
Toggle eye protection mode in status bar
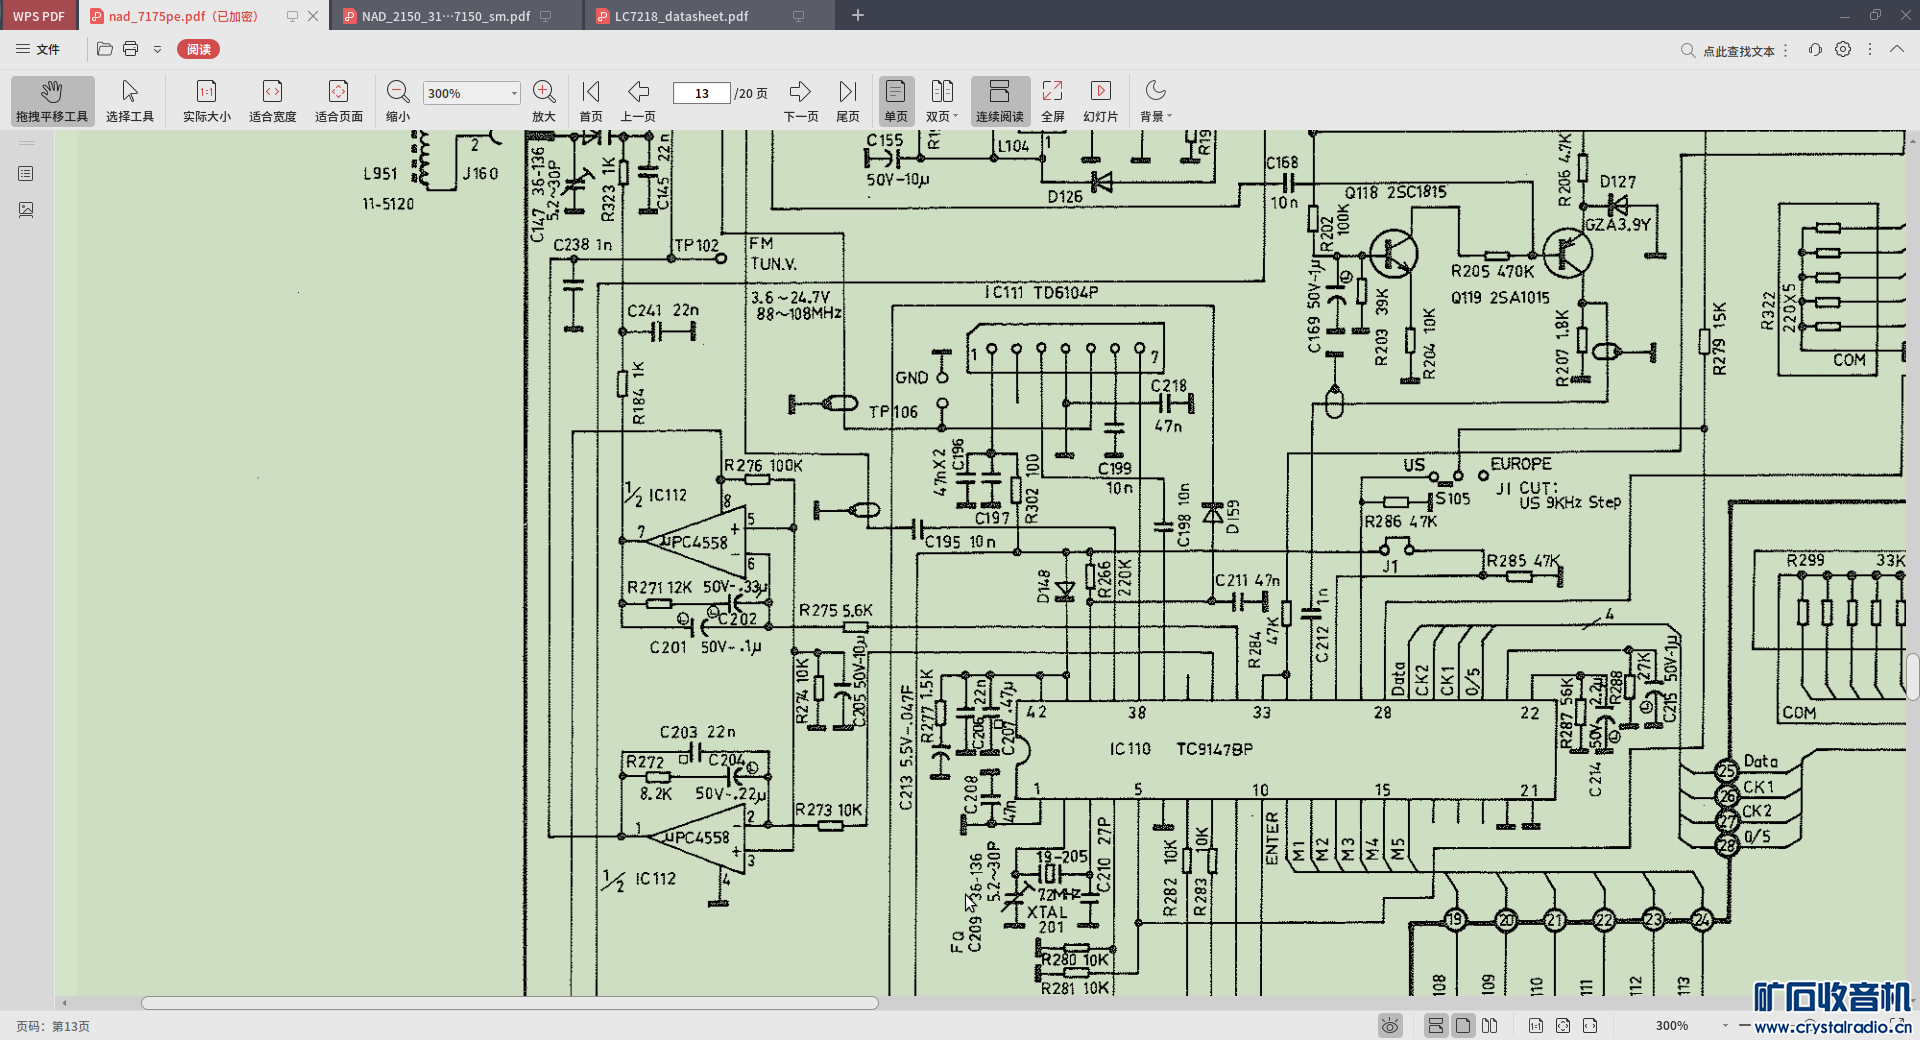click(1389, 1025)
